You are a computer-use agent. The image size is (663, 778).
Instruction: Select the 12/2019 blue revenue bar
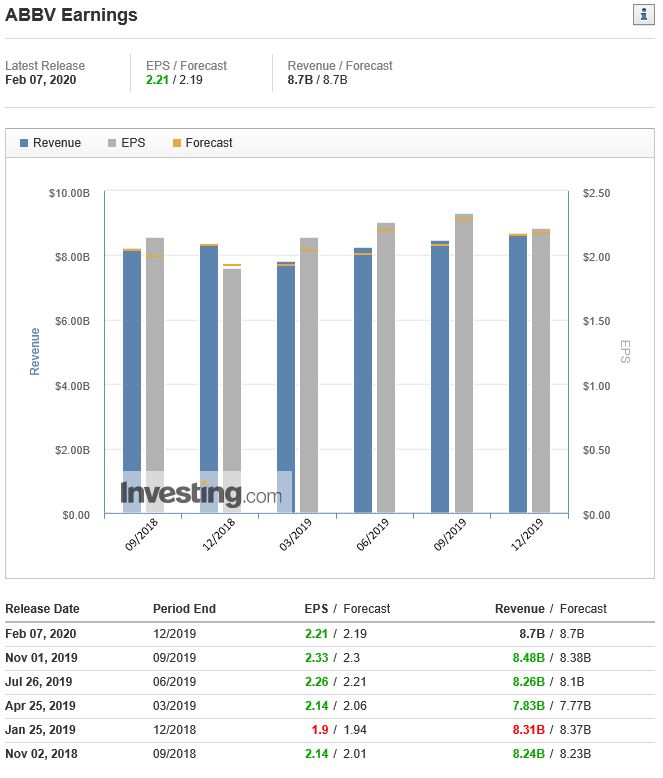coord(518,374)
